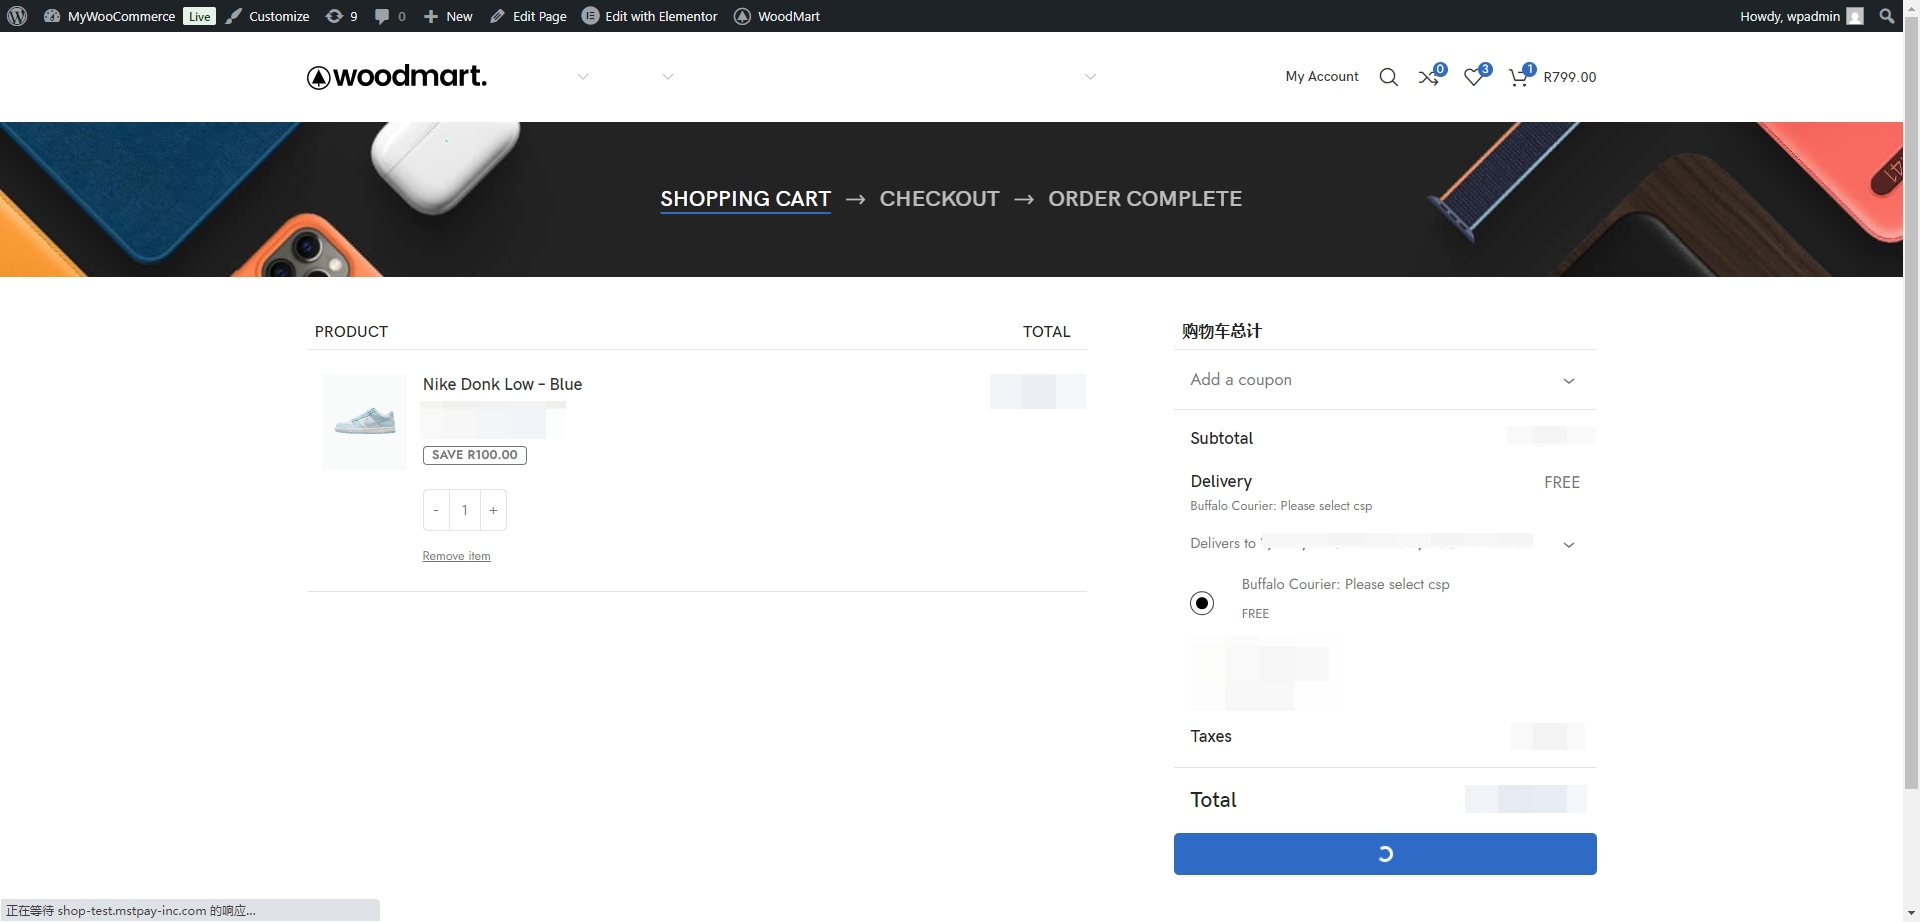Go to the ORDER COMPLETE step
Screen dimensions: 1920x922
[1145, 198]
